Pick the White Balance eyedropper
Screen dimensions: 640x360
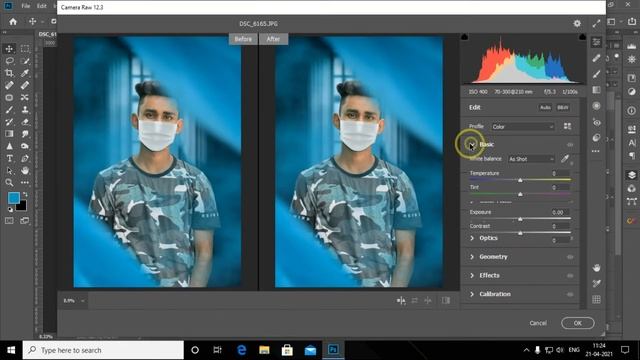[x=565, y=158]
